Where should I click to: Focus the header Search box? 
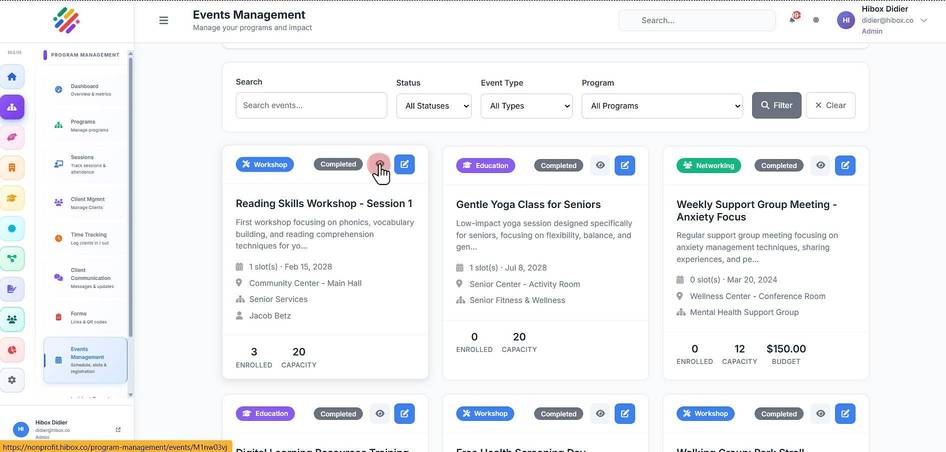point(697,21)
